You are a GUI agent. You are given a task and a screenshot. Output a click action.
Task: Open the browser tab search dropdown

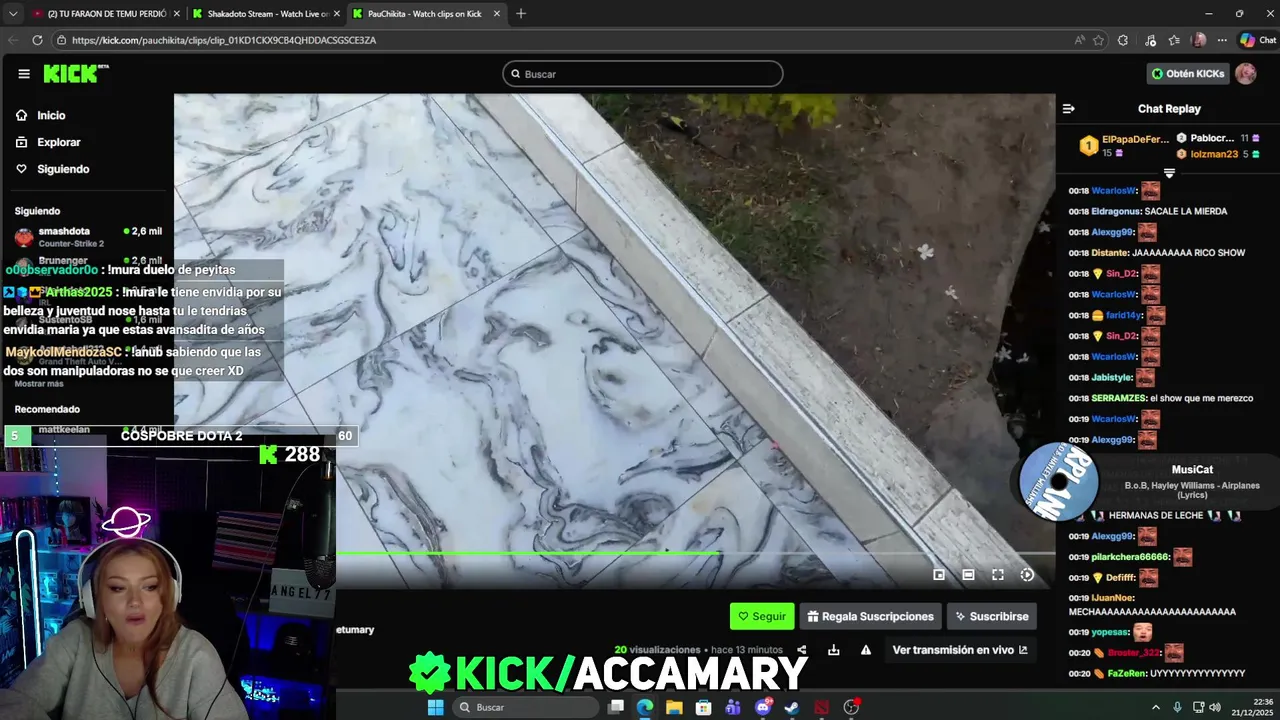[x=13, y=14]
